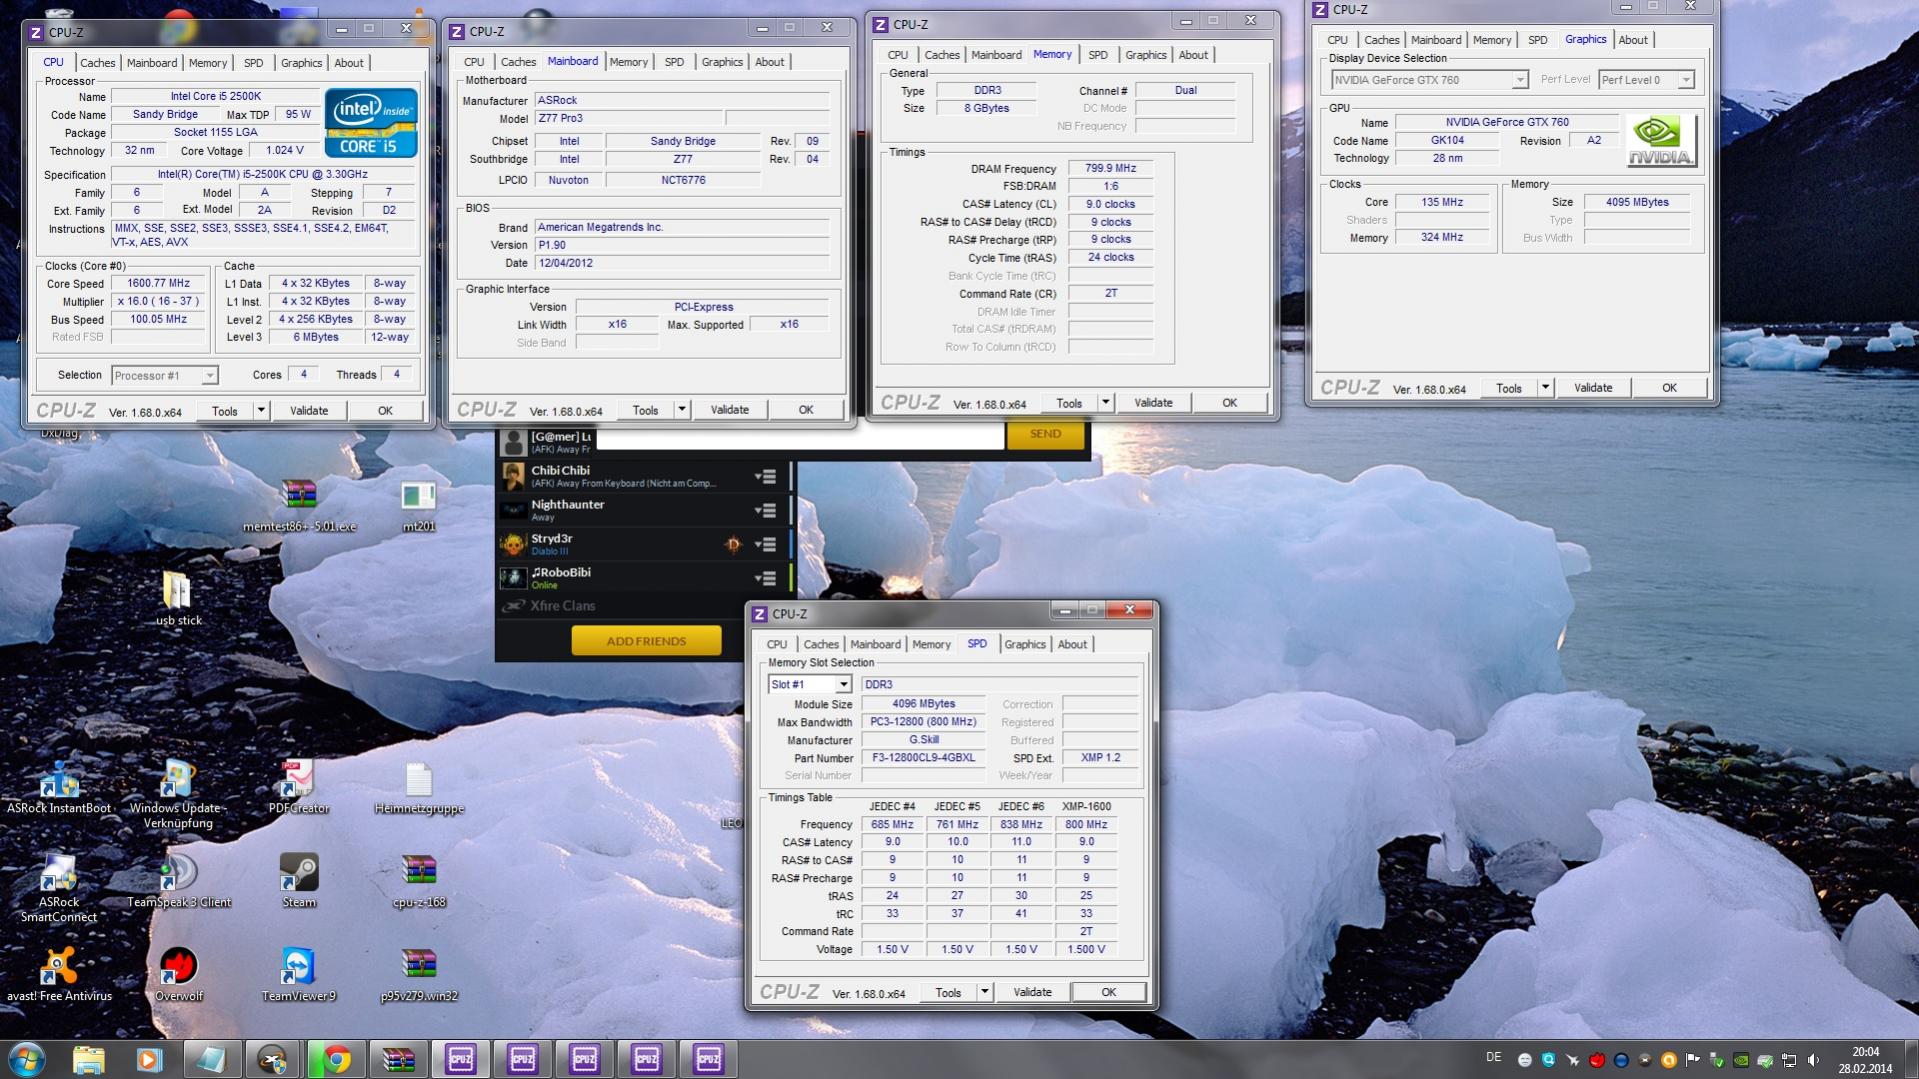1919x1079 pixels.
Task: Open the options menu icon for Chibi Chibi
Action: point(765,477)
